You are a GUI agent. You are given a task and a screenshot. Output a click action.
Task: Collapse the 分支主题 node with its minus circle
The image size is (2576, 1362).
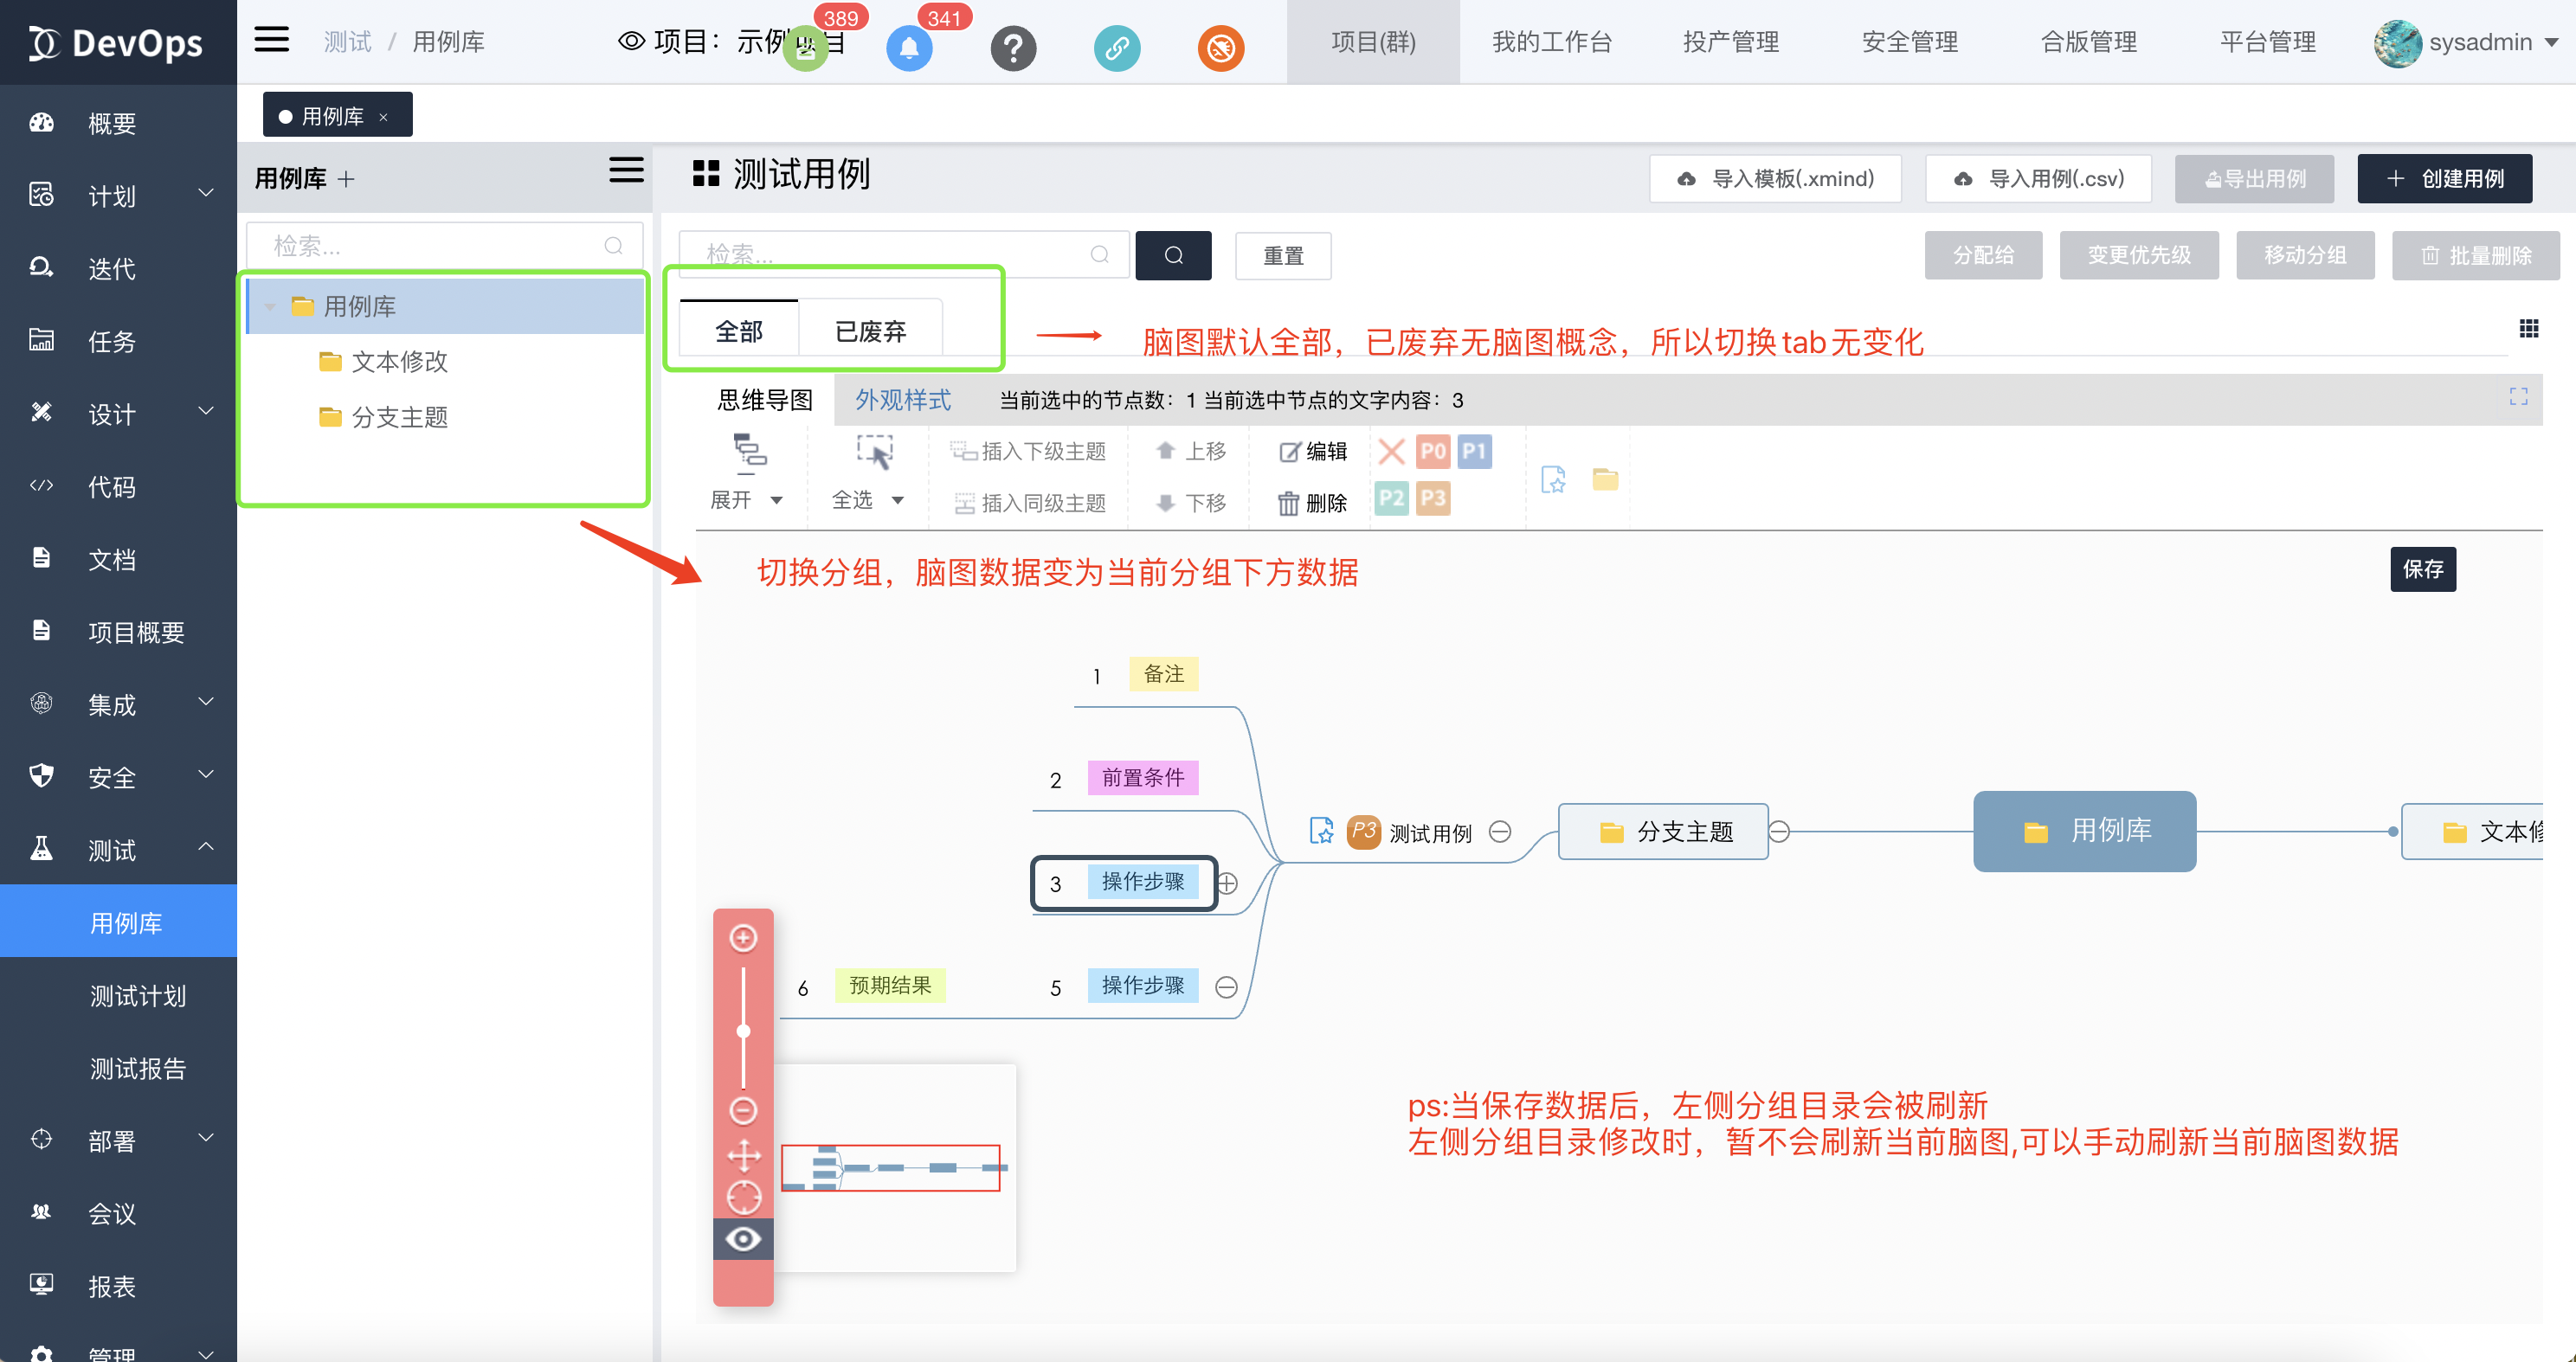tap(1779, 831)
